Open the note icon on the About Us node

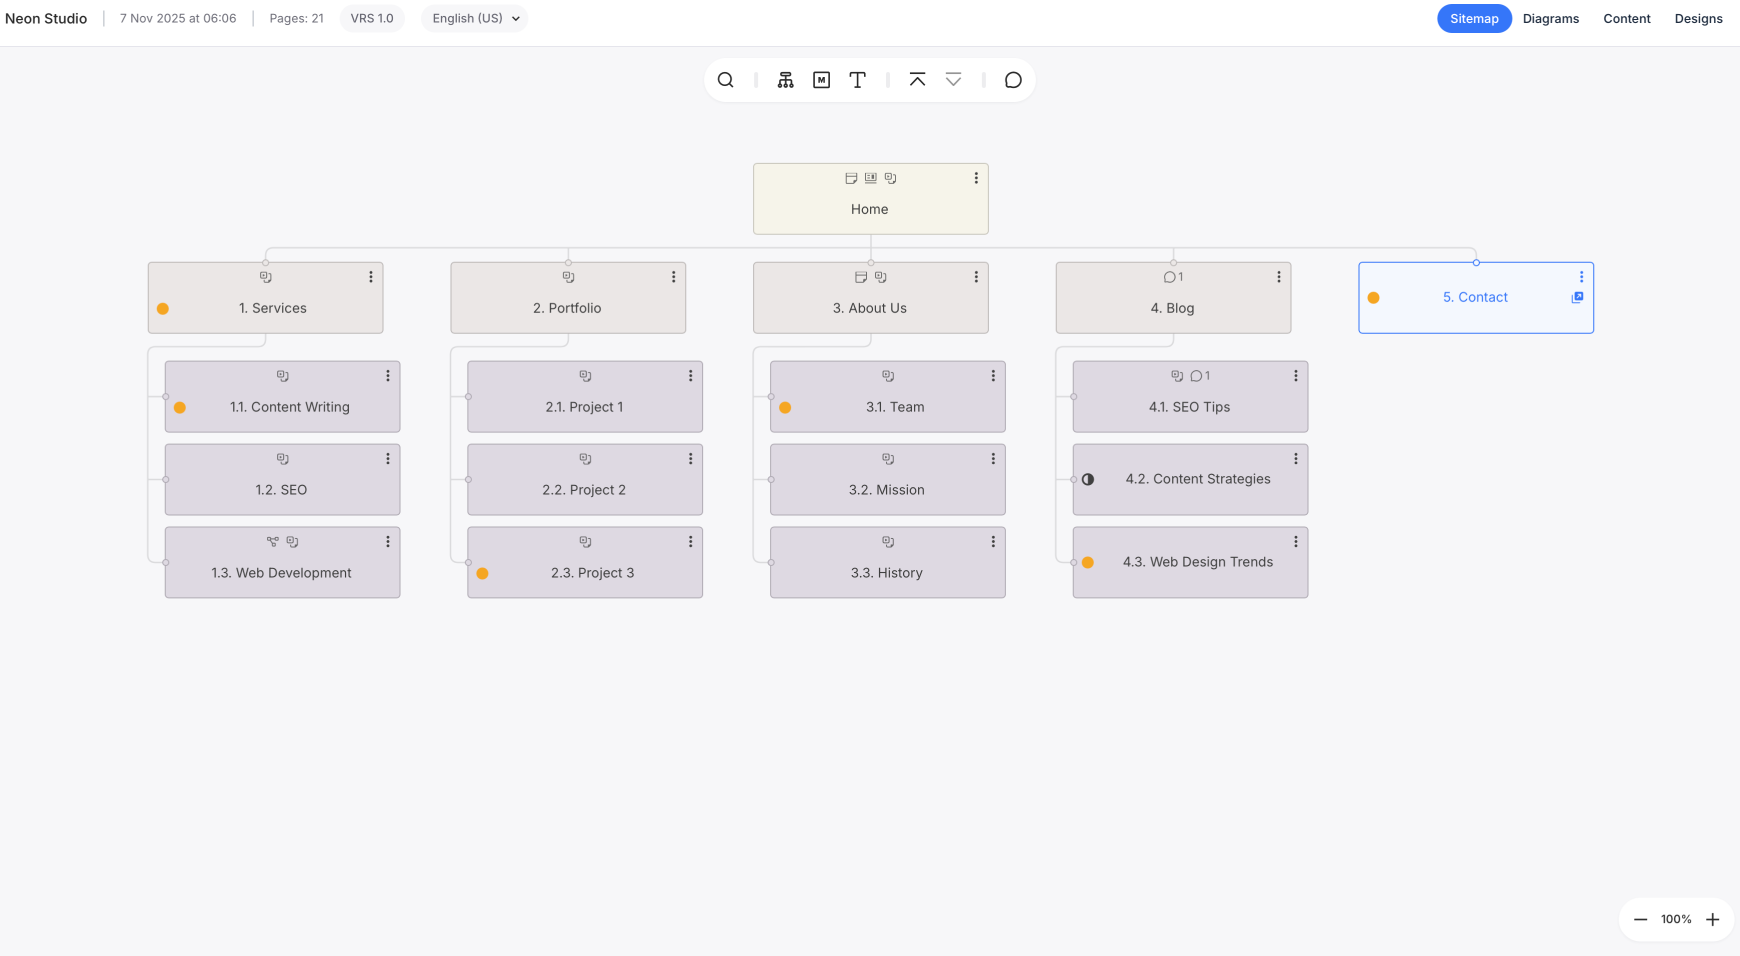coord(860,277)
